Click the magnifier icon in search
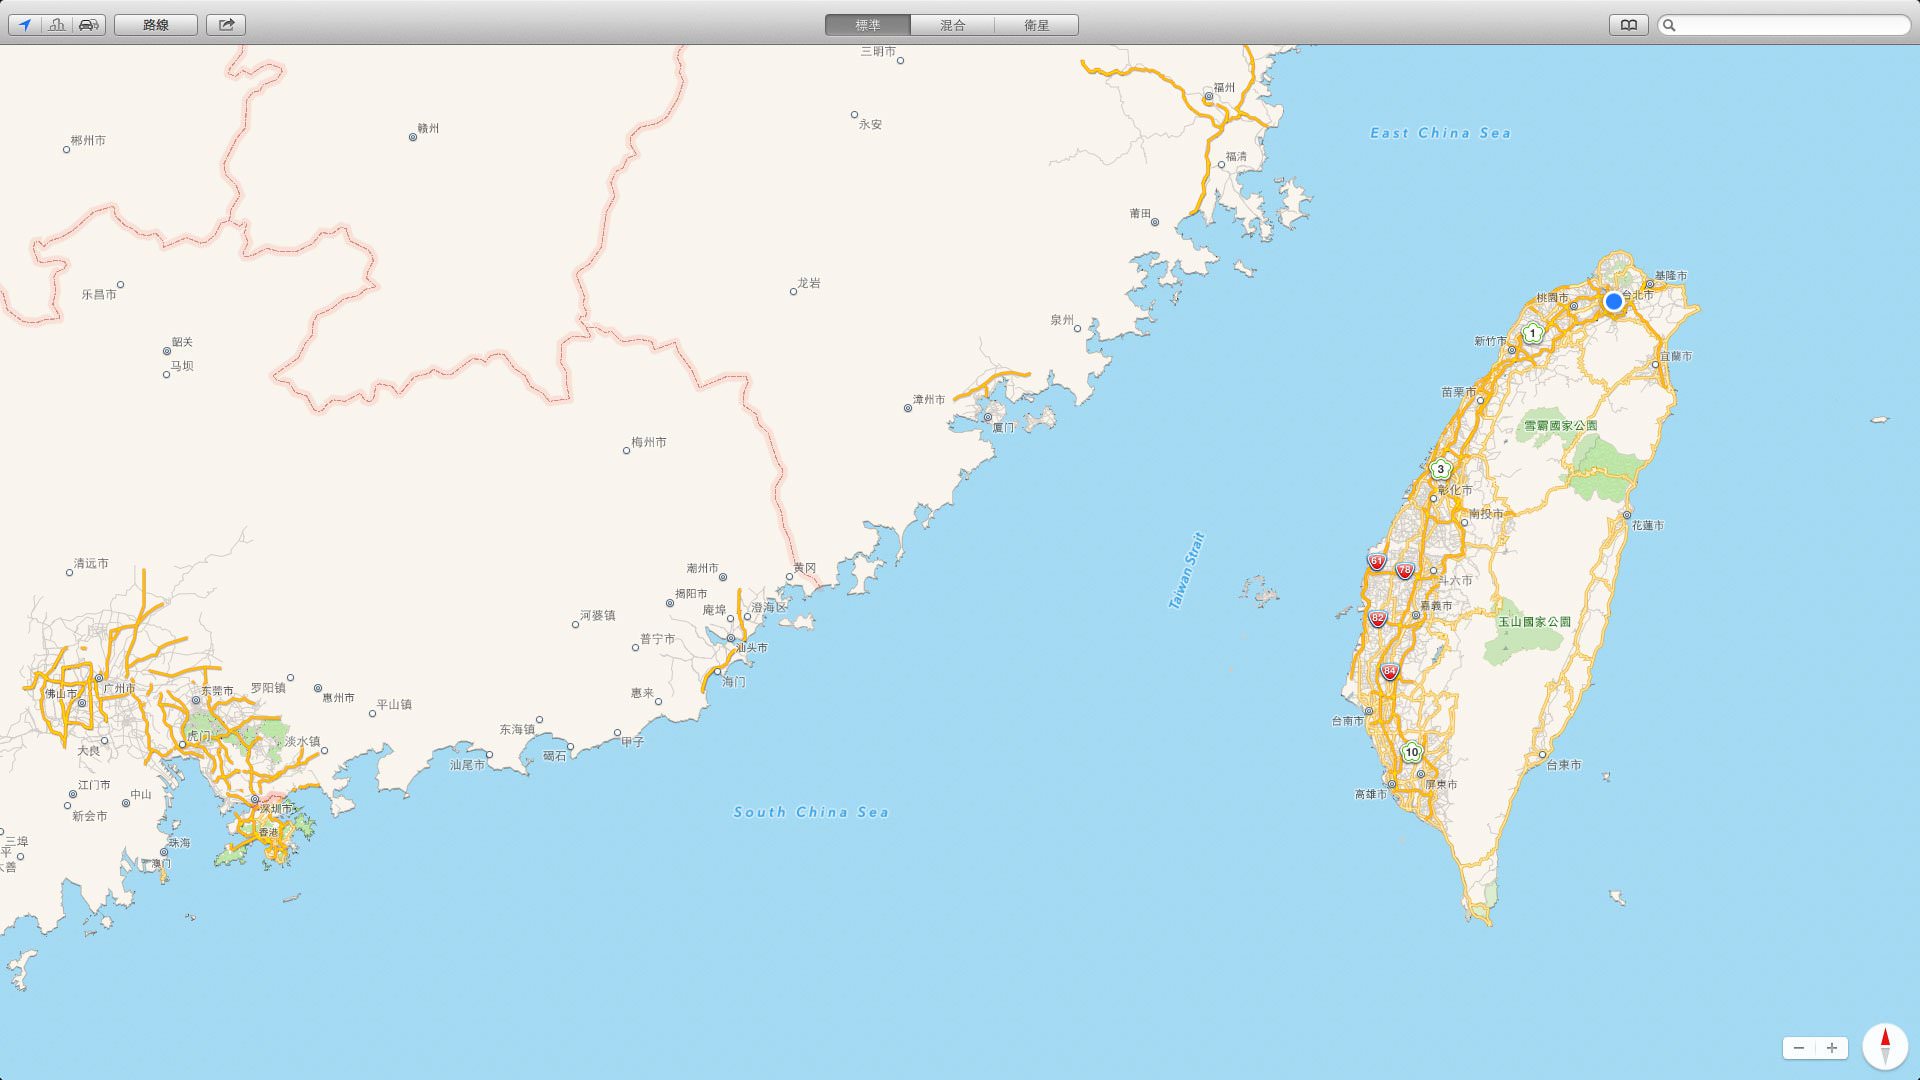This screenshot has height=1080, width=1920. 1669,25
